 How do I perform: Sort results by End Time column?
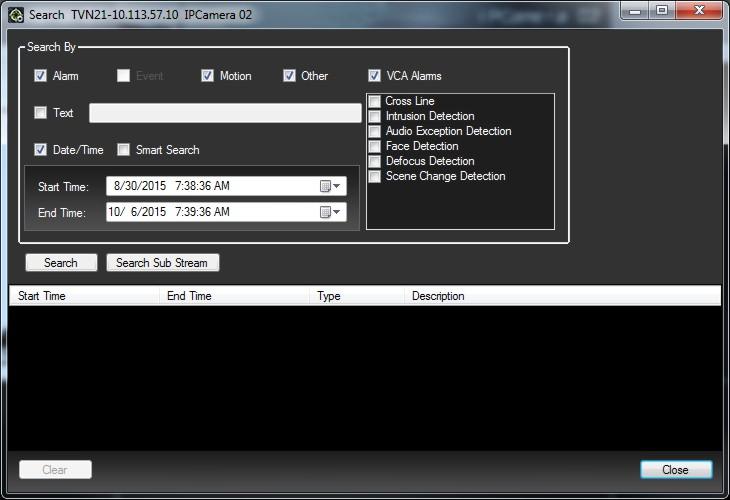pos(235,296)
